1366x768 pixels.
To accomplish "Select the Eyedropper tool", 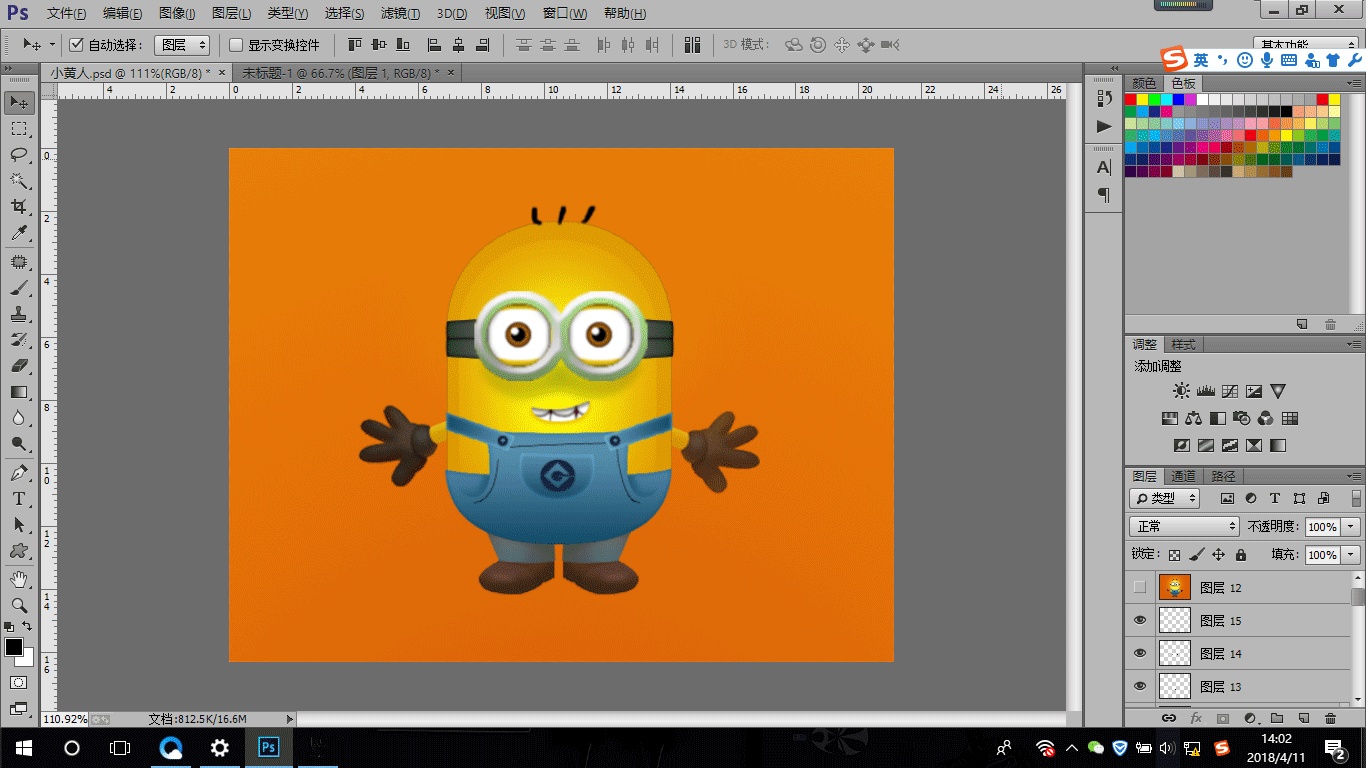I will coord(19,232).
